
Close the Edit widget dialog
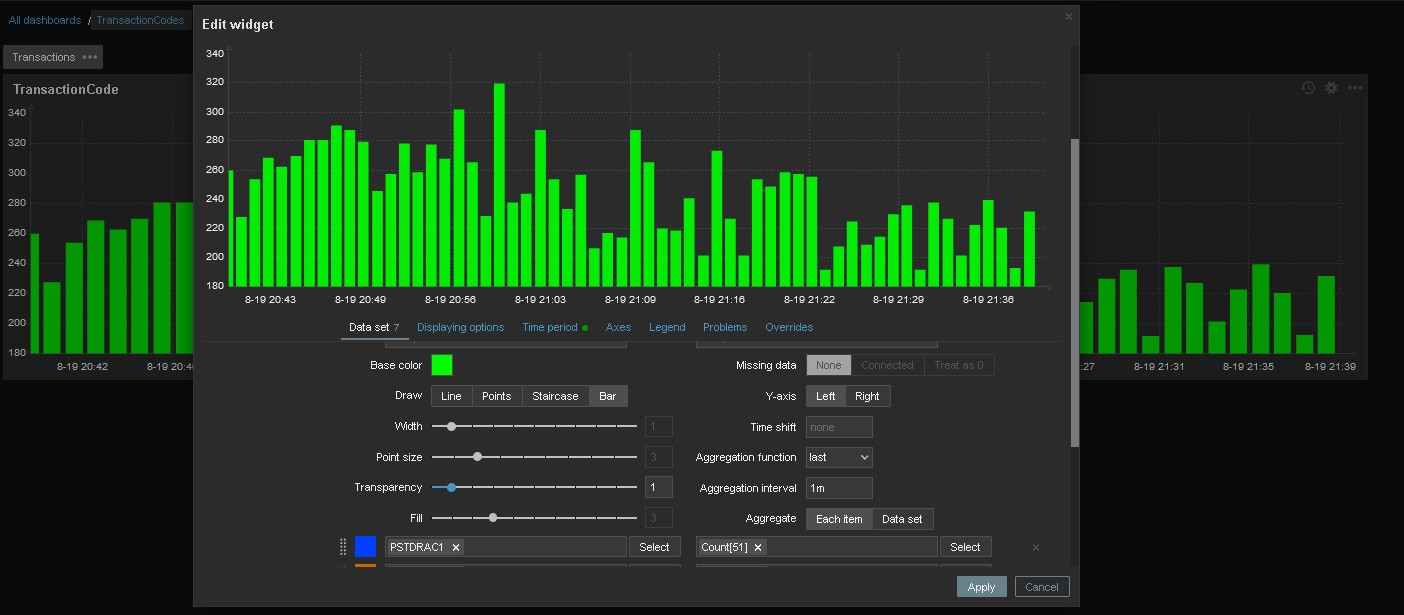1068,17
